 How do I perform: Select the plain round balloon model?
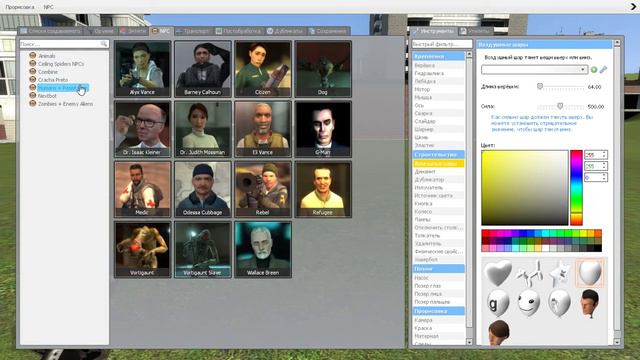click(x=590, y=273)
